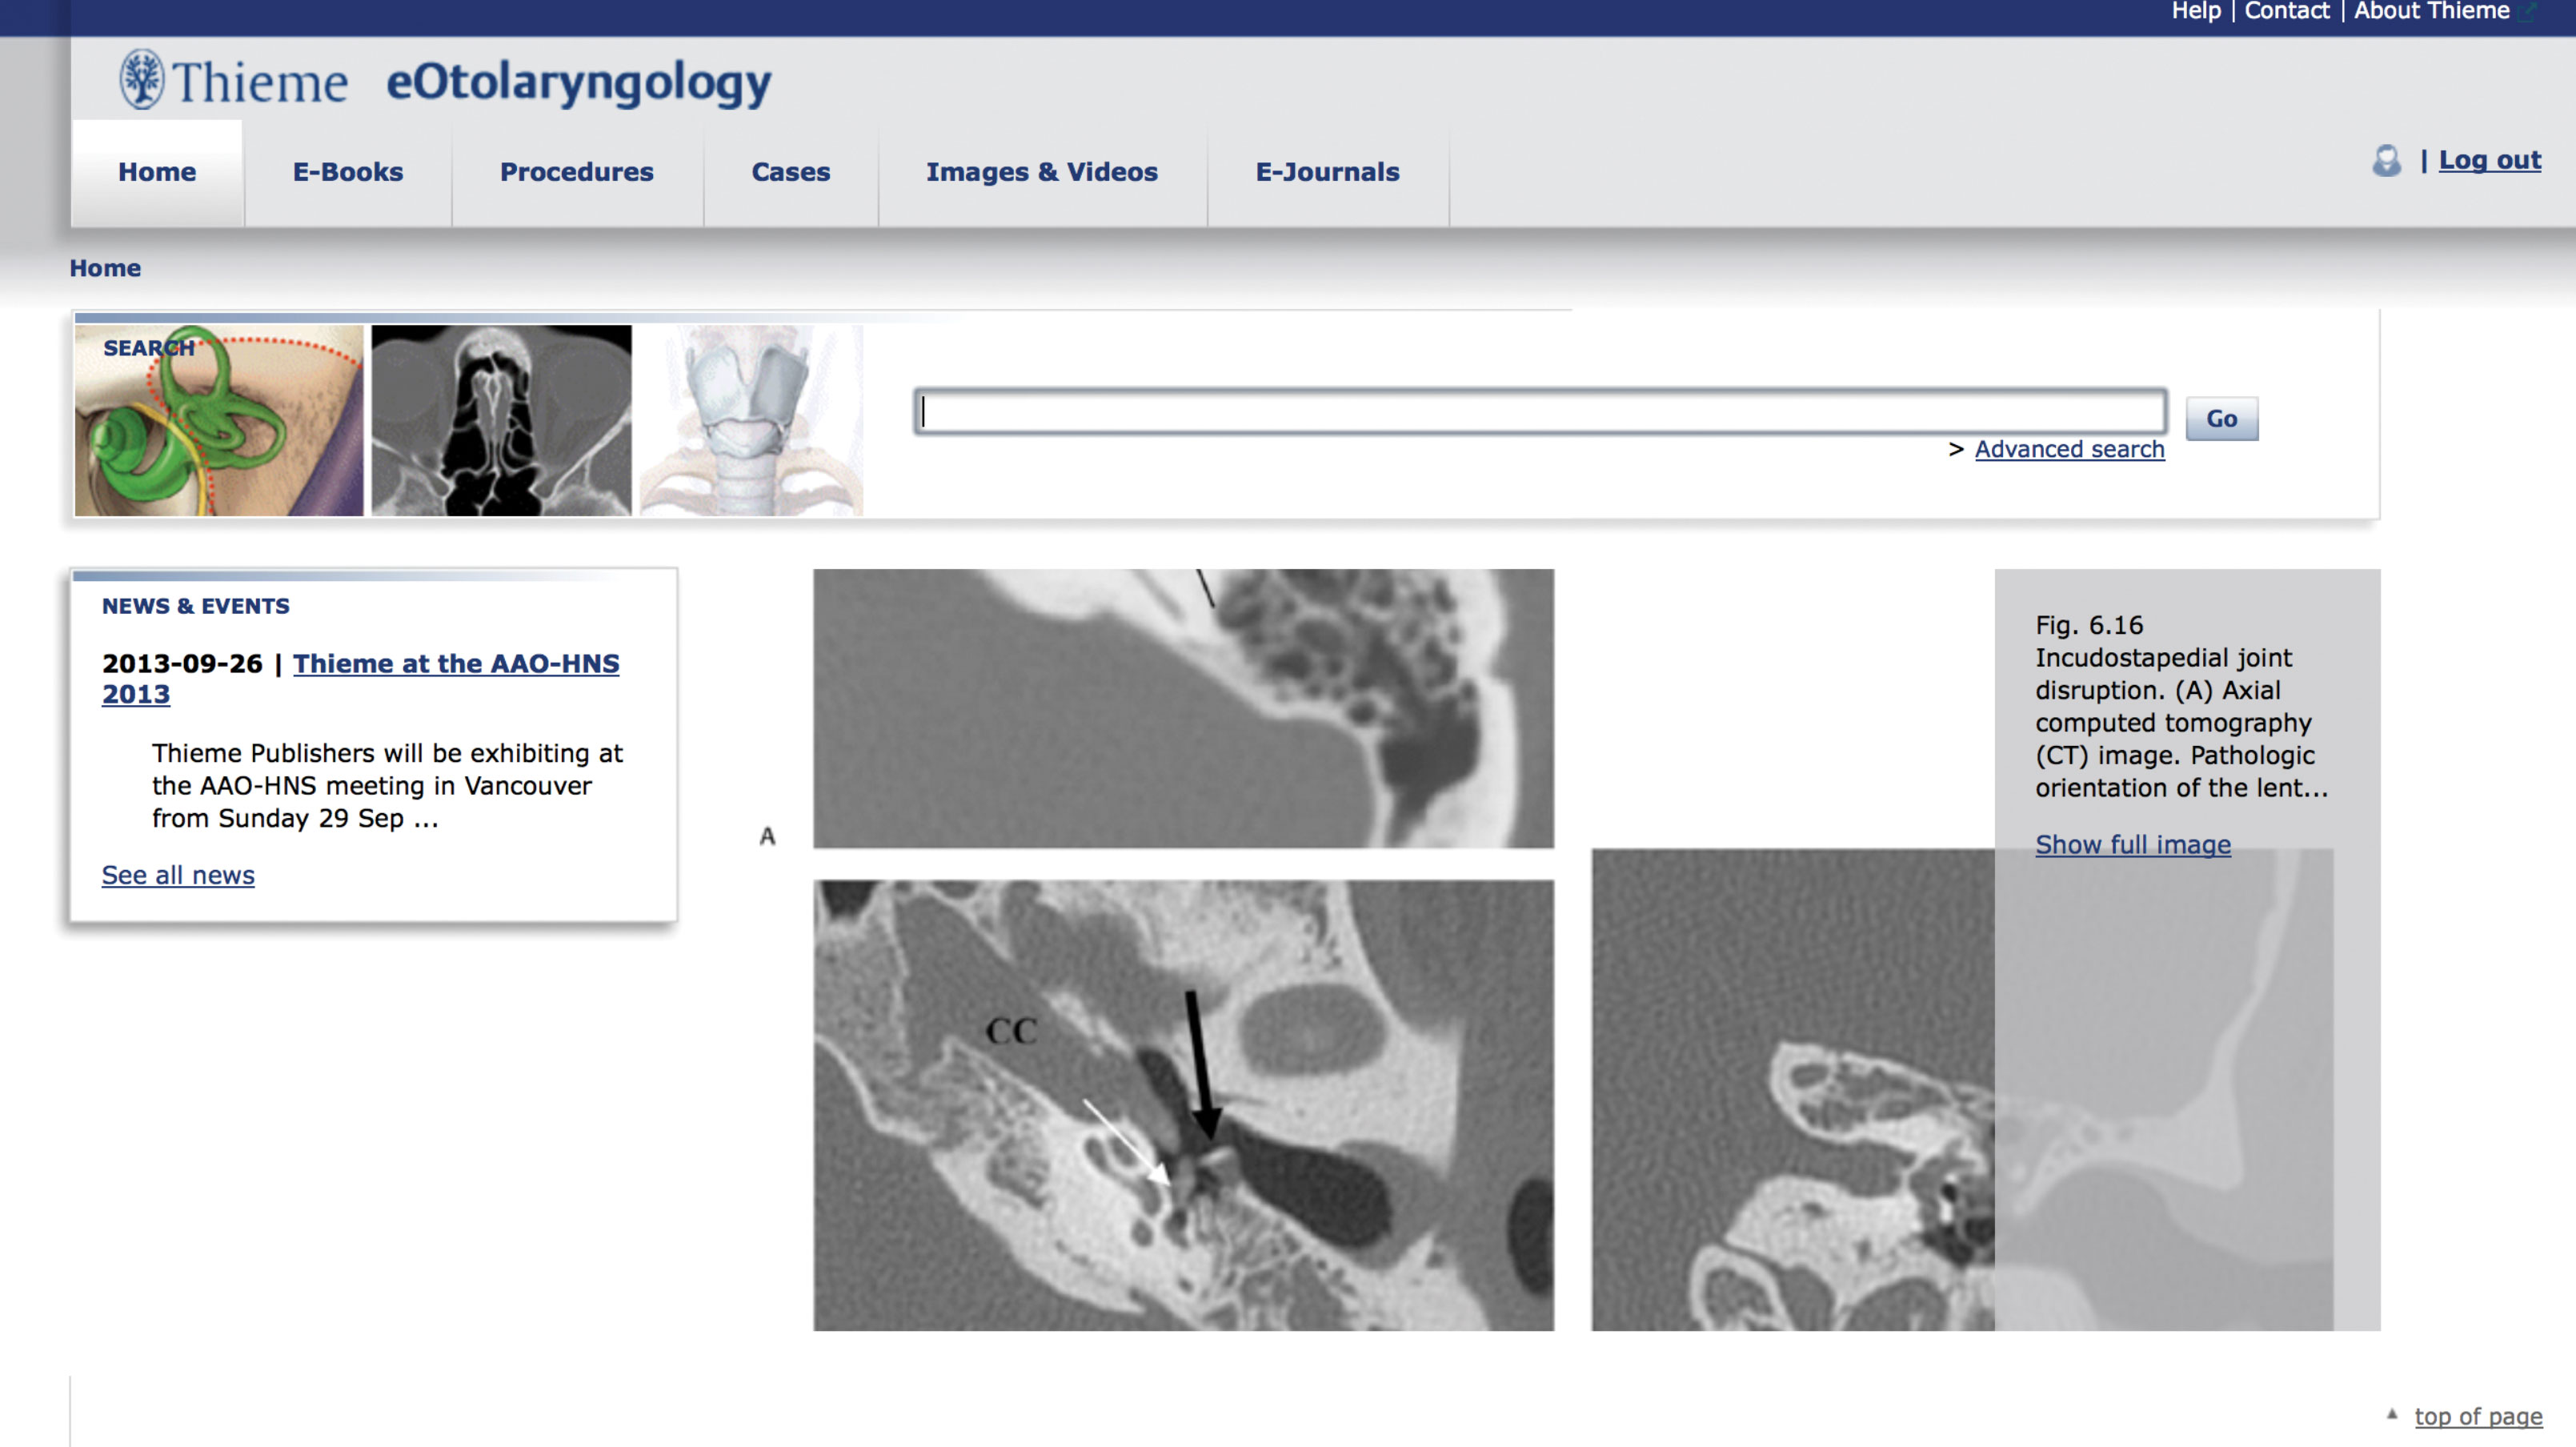Open the larynx illustration thumbnail
This screenshot has width=2576, height=1447.
(x=751, y=421)
